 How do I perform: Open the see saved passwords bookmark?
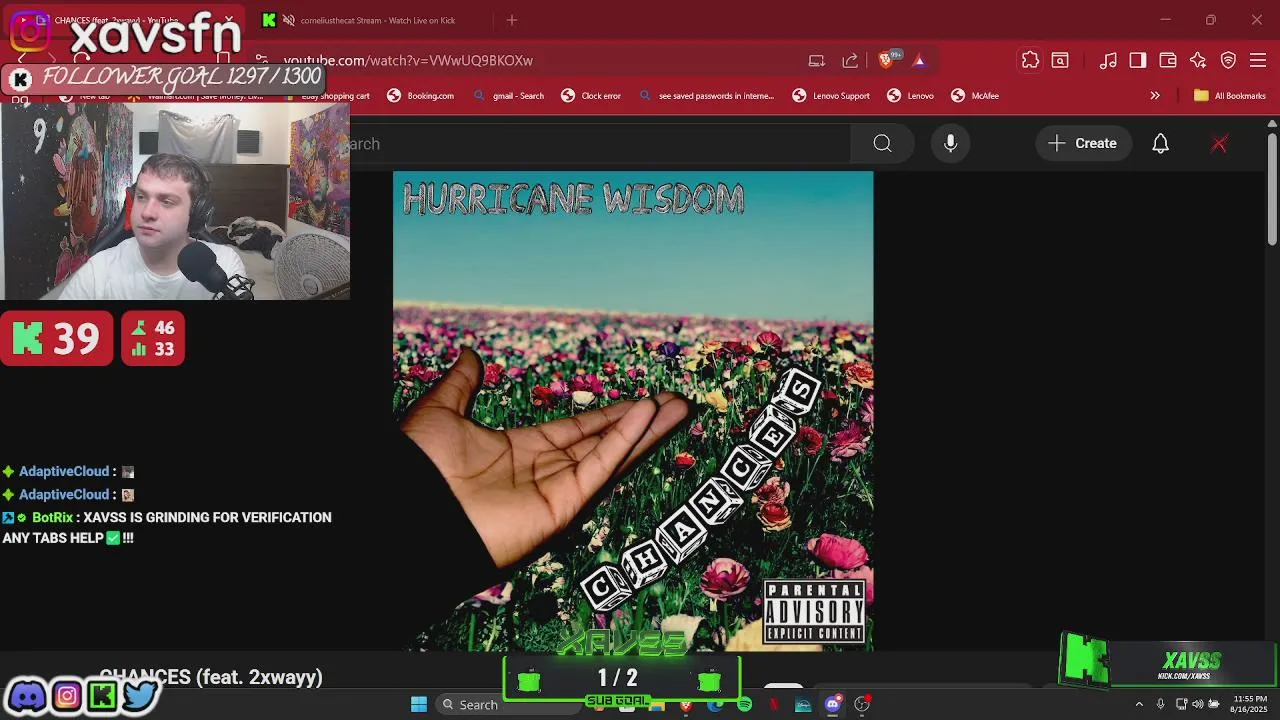click(706, 96)
